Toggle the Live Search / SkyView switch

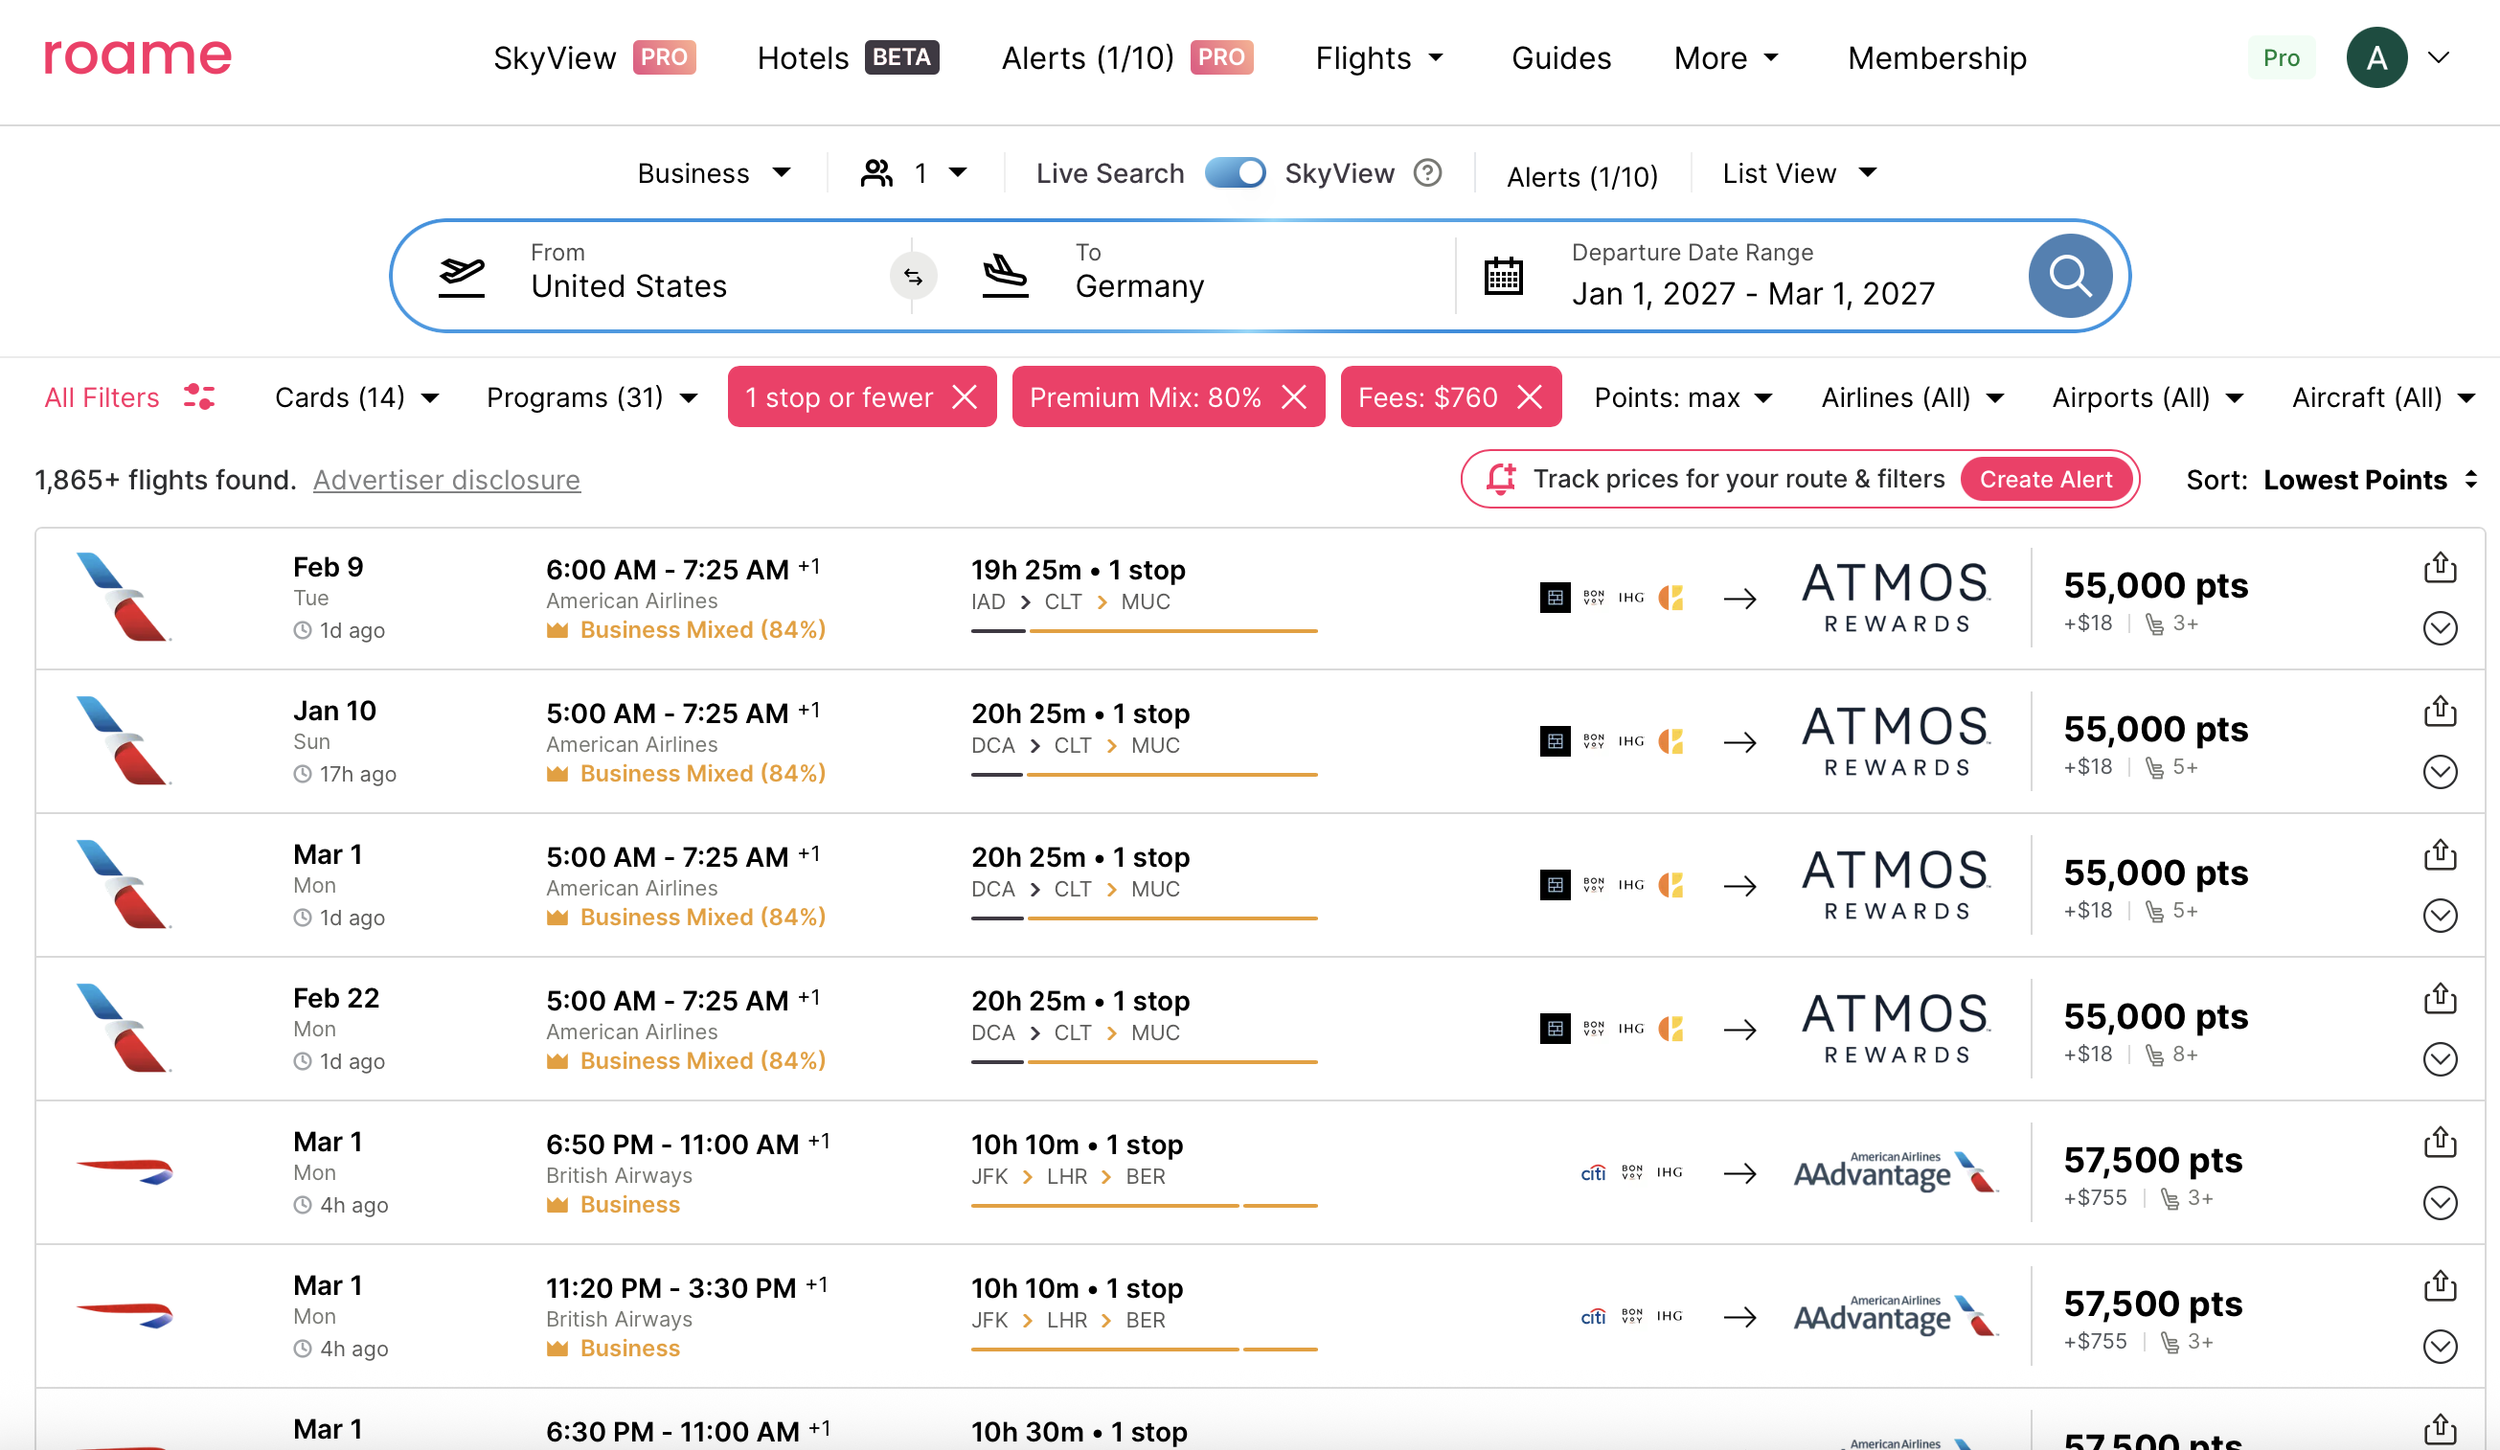pyautogui.click(x=1235, y=173)
